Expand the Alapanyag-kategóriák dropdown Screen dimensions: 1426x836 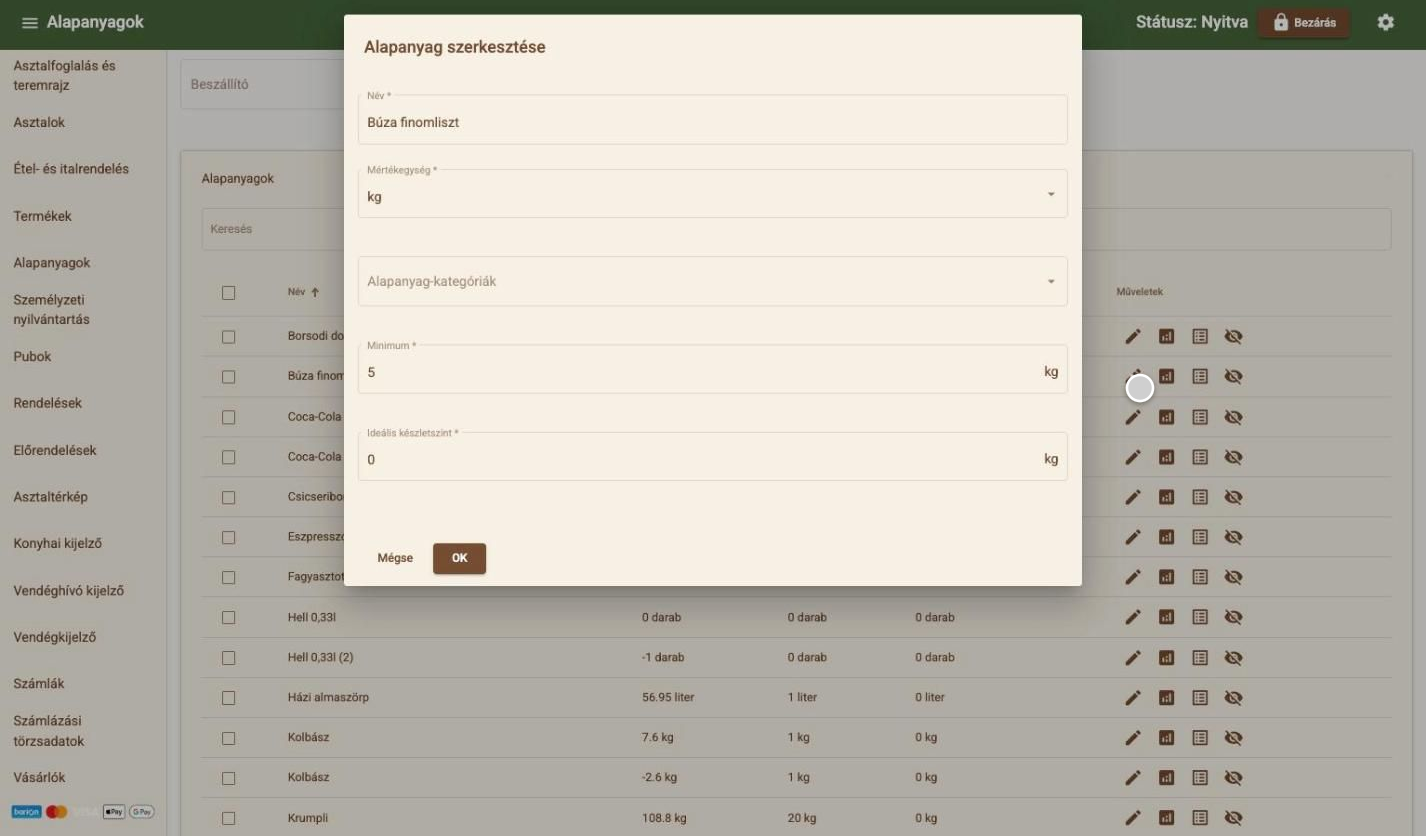pos(712,281)
